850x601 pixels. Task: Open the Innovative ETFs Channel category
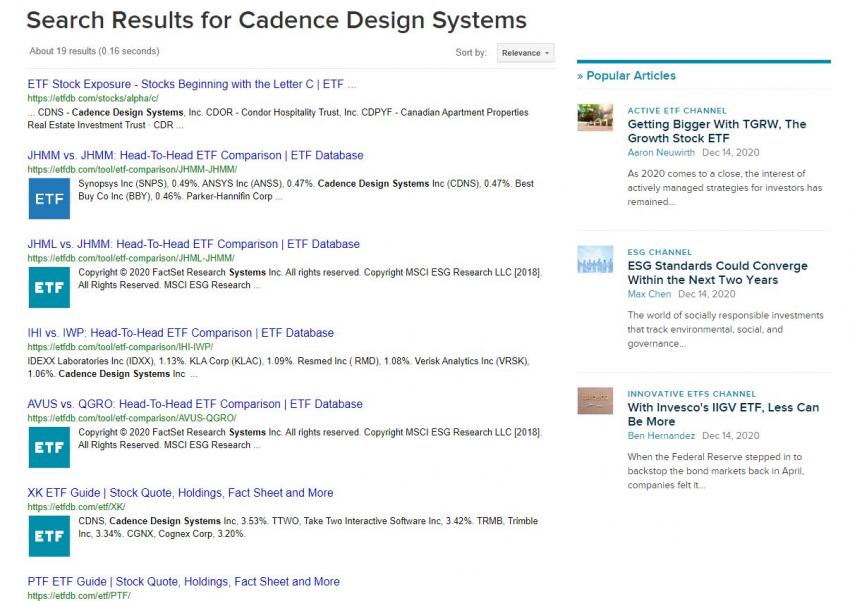coord(692,393)
